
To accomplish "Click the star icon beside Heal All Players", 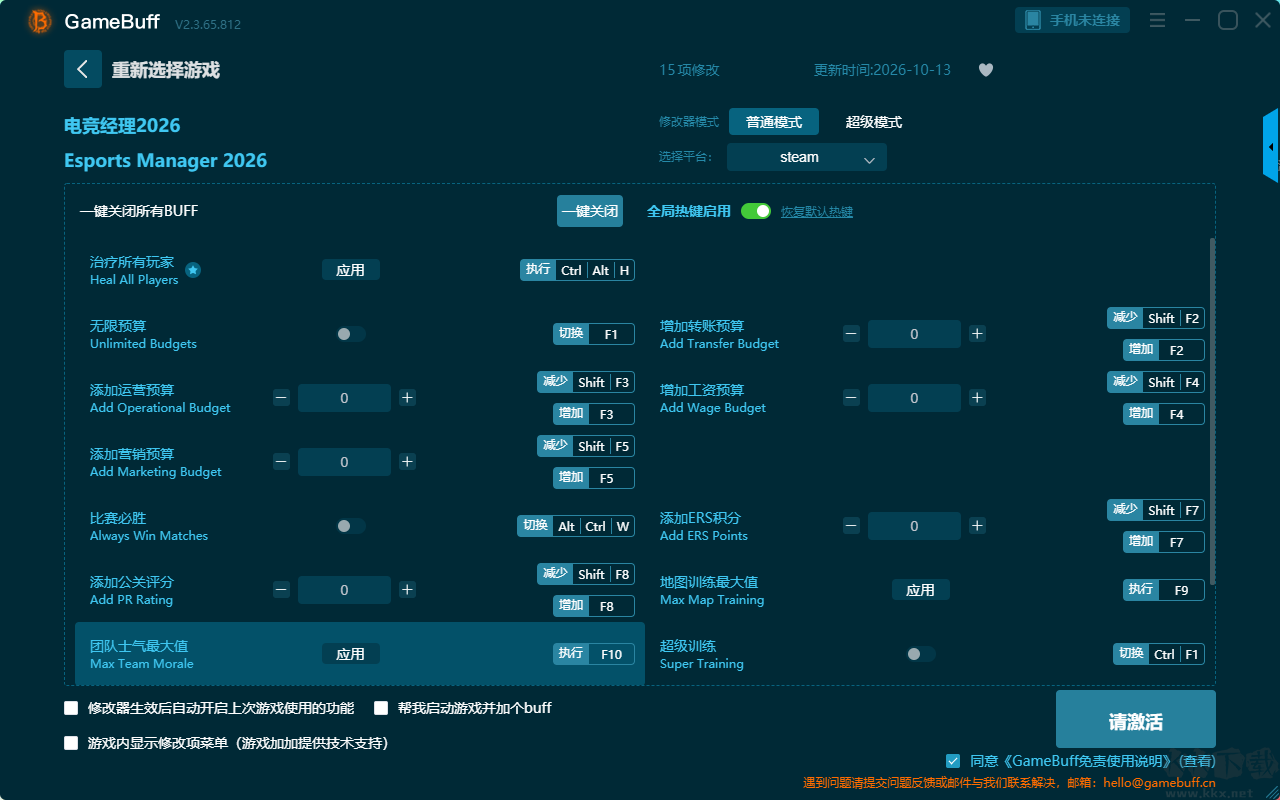I will point(193,270).
